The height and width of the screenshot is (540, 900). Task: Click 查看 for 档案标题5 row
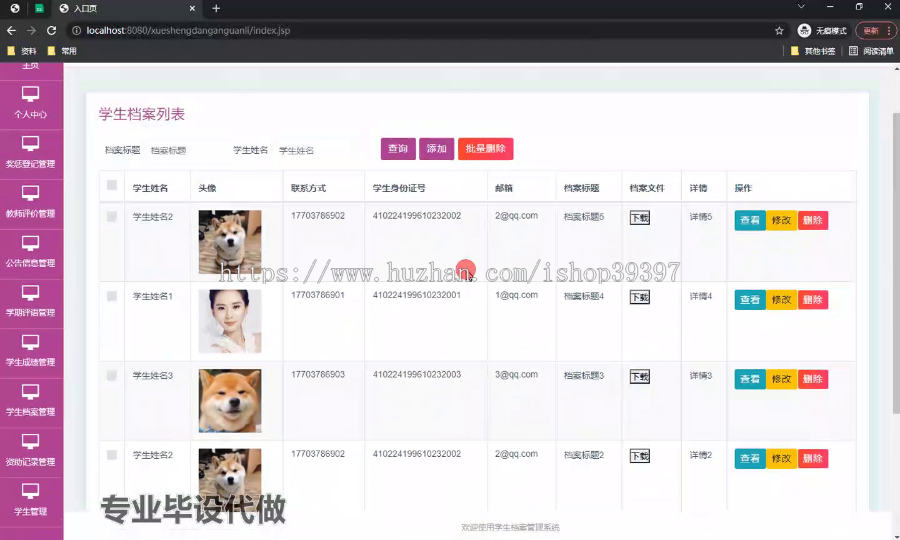(x=750, y=220)
